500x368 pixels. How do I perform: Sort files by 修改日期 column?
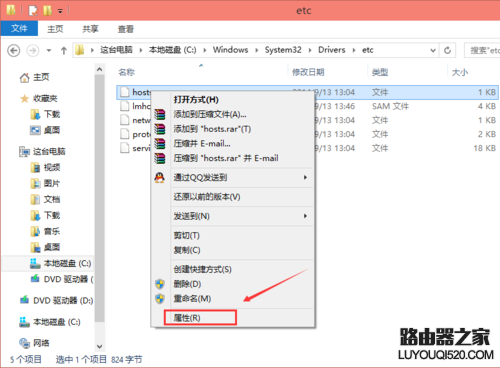coord(308,72)
